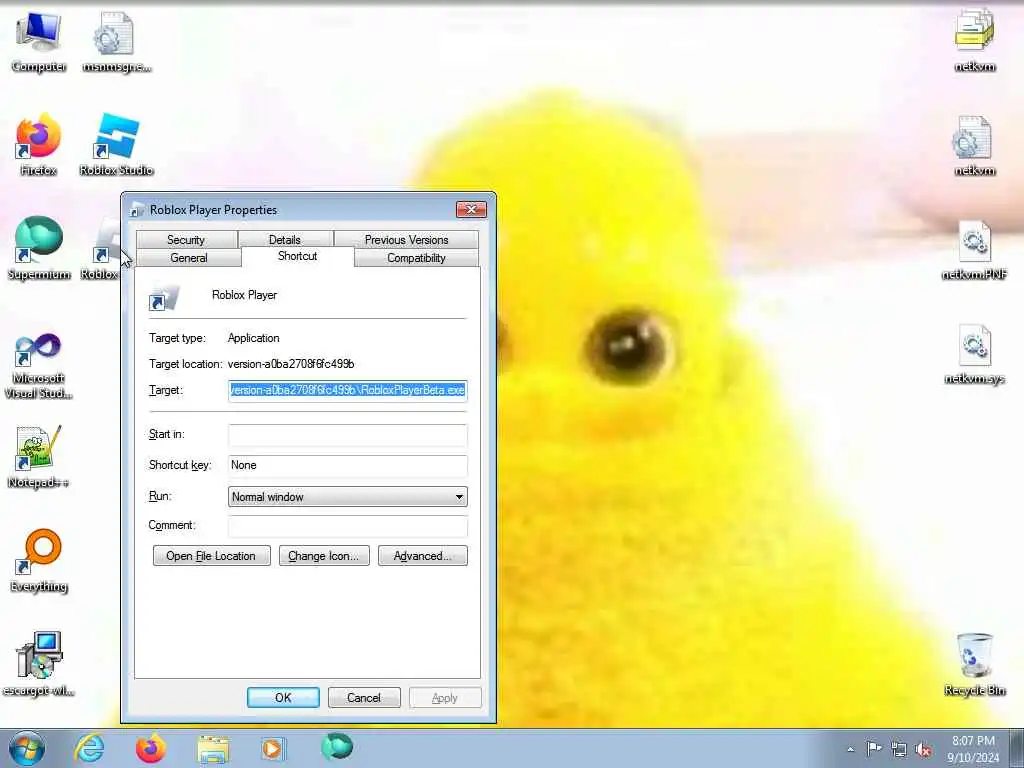
Task: Select the msnmsgr desktop file icon
Action: (x=116, y=40)
